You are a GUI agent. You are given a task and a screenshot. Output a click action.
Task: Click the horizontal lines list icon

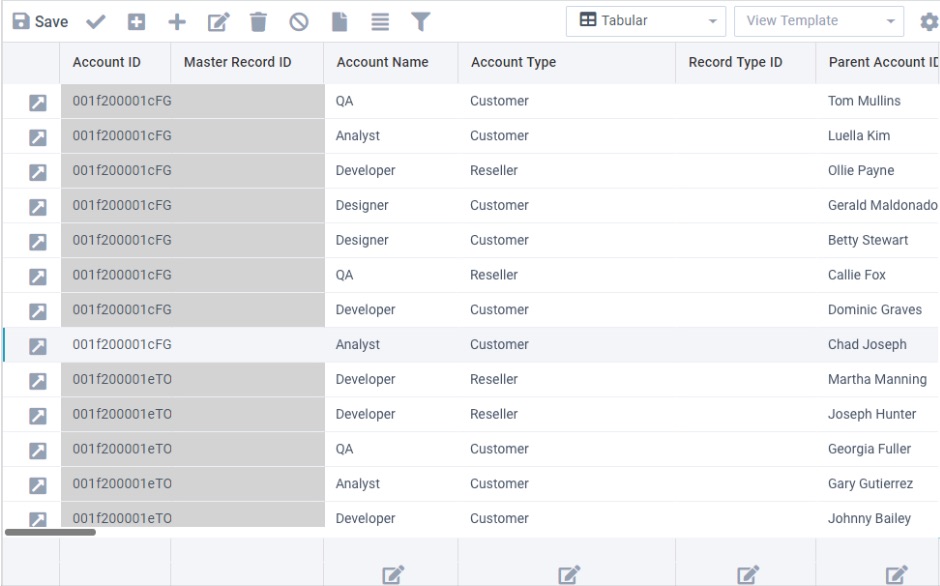tap(380, 21)
